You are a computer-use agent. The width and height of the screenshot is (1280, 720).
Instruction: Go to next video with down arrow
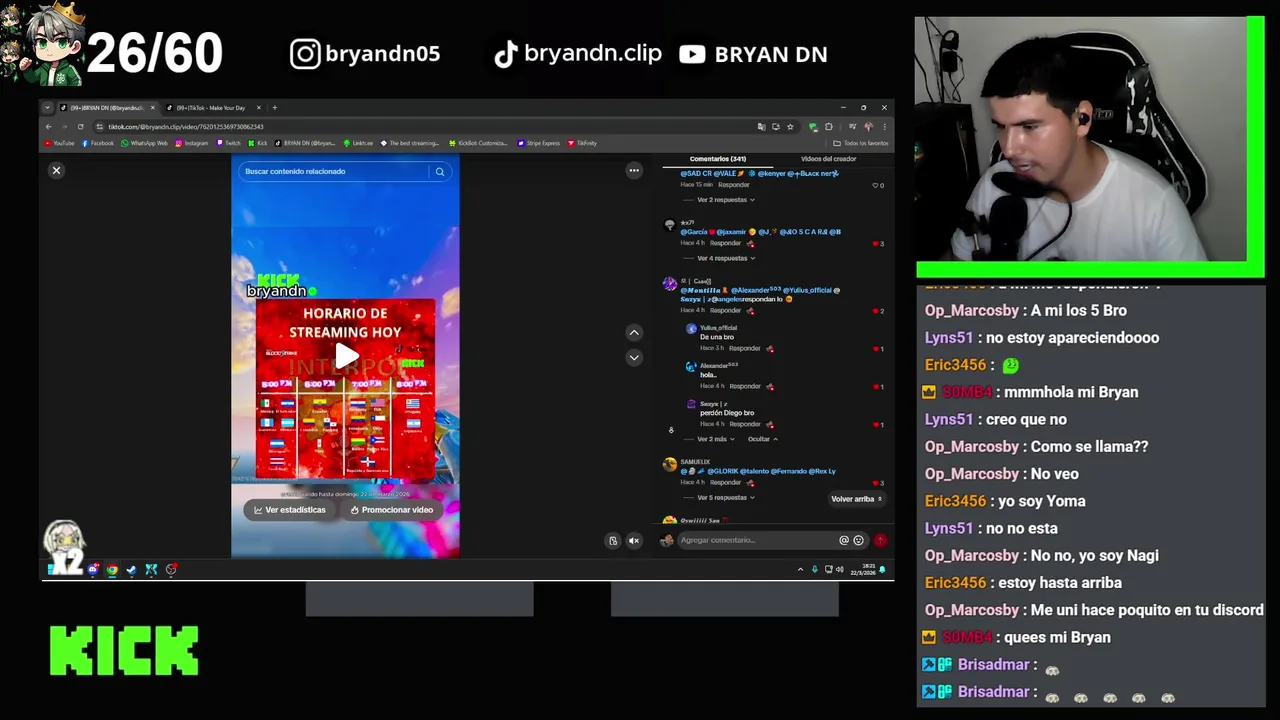point(634,357)
